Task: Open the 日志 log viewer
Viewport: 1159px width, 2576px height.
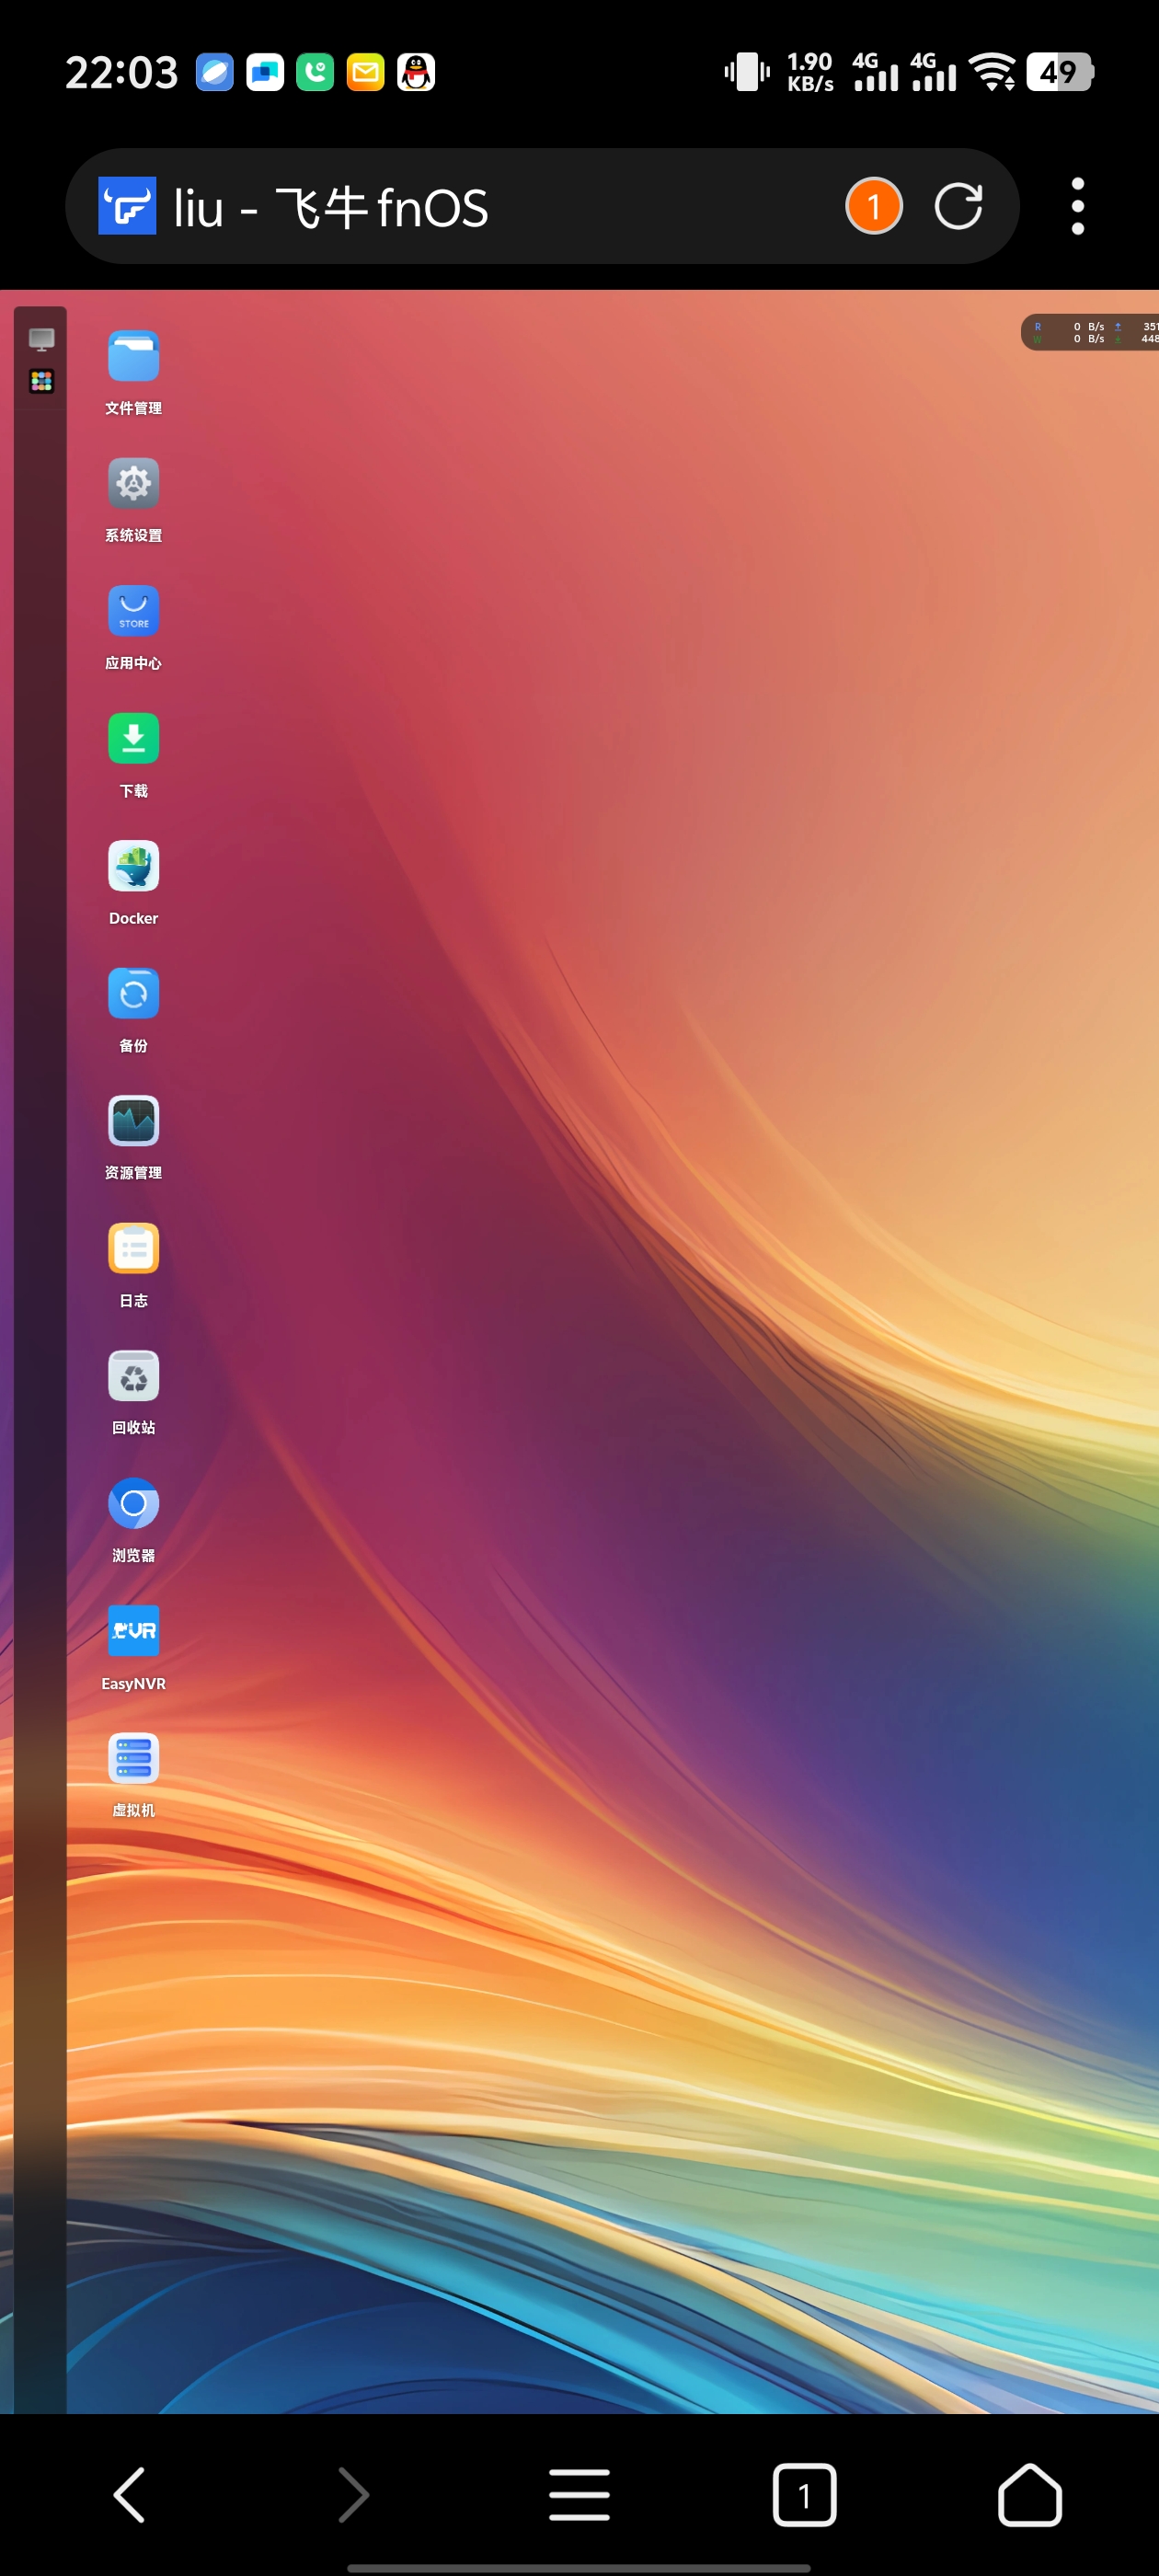Action: (133, 1249)
